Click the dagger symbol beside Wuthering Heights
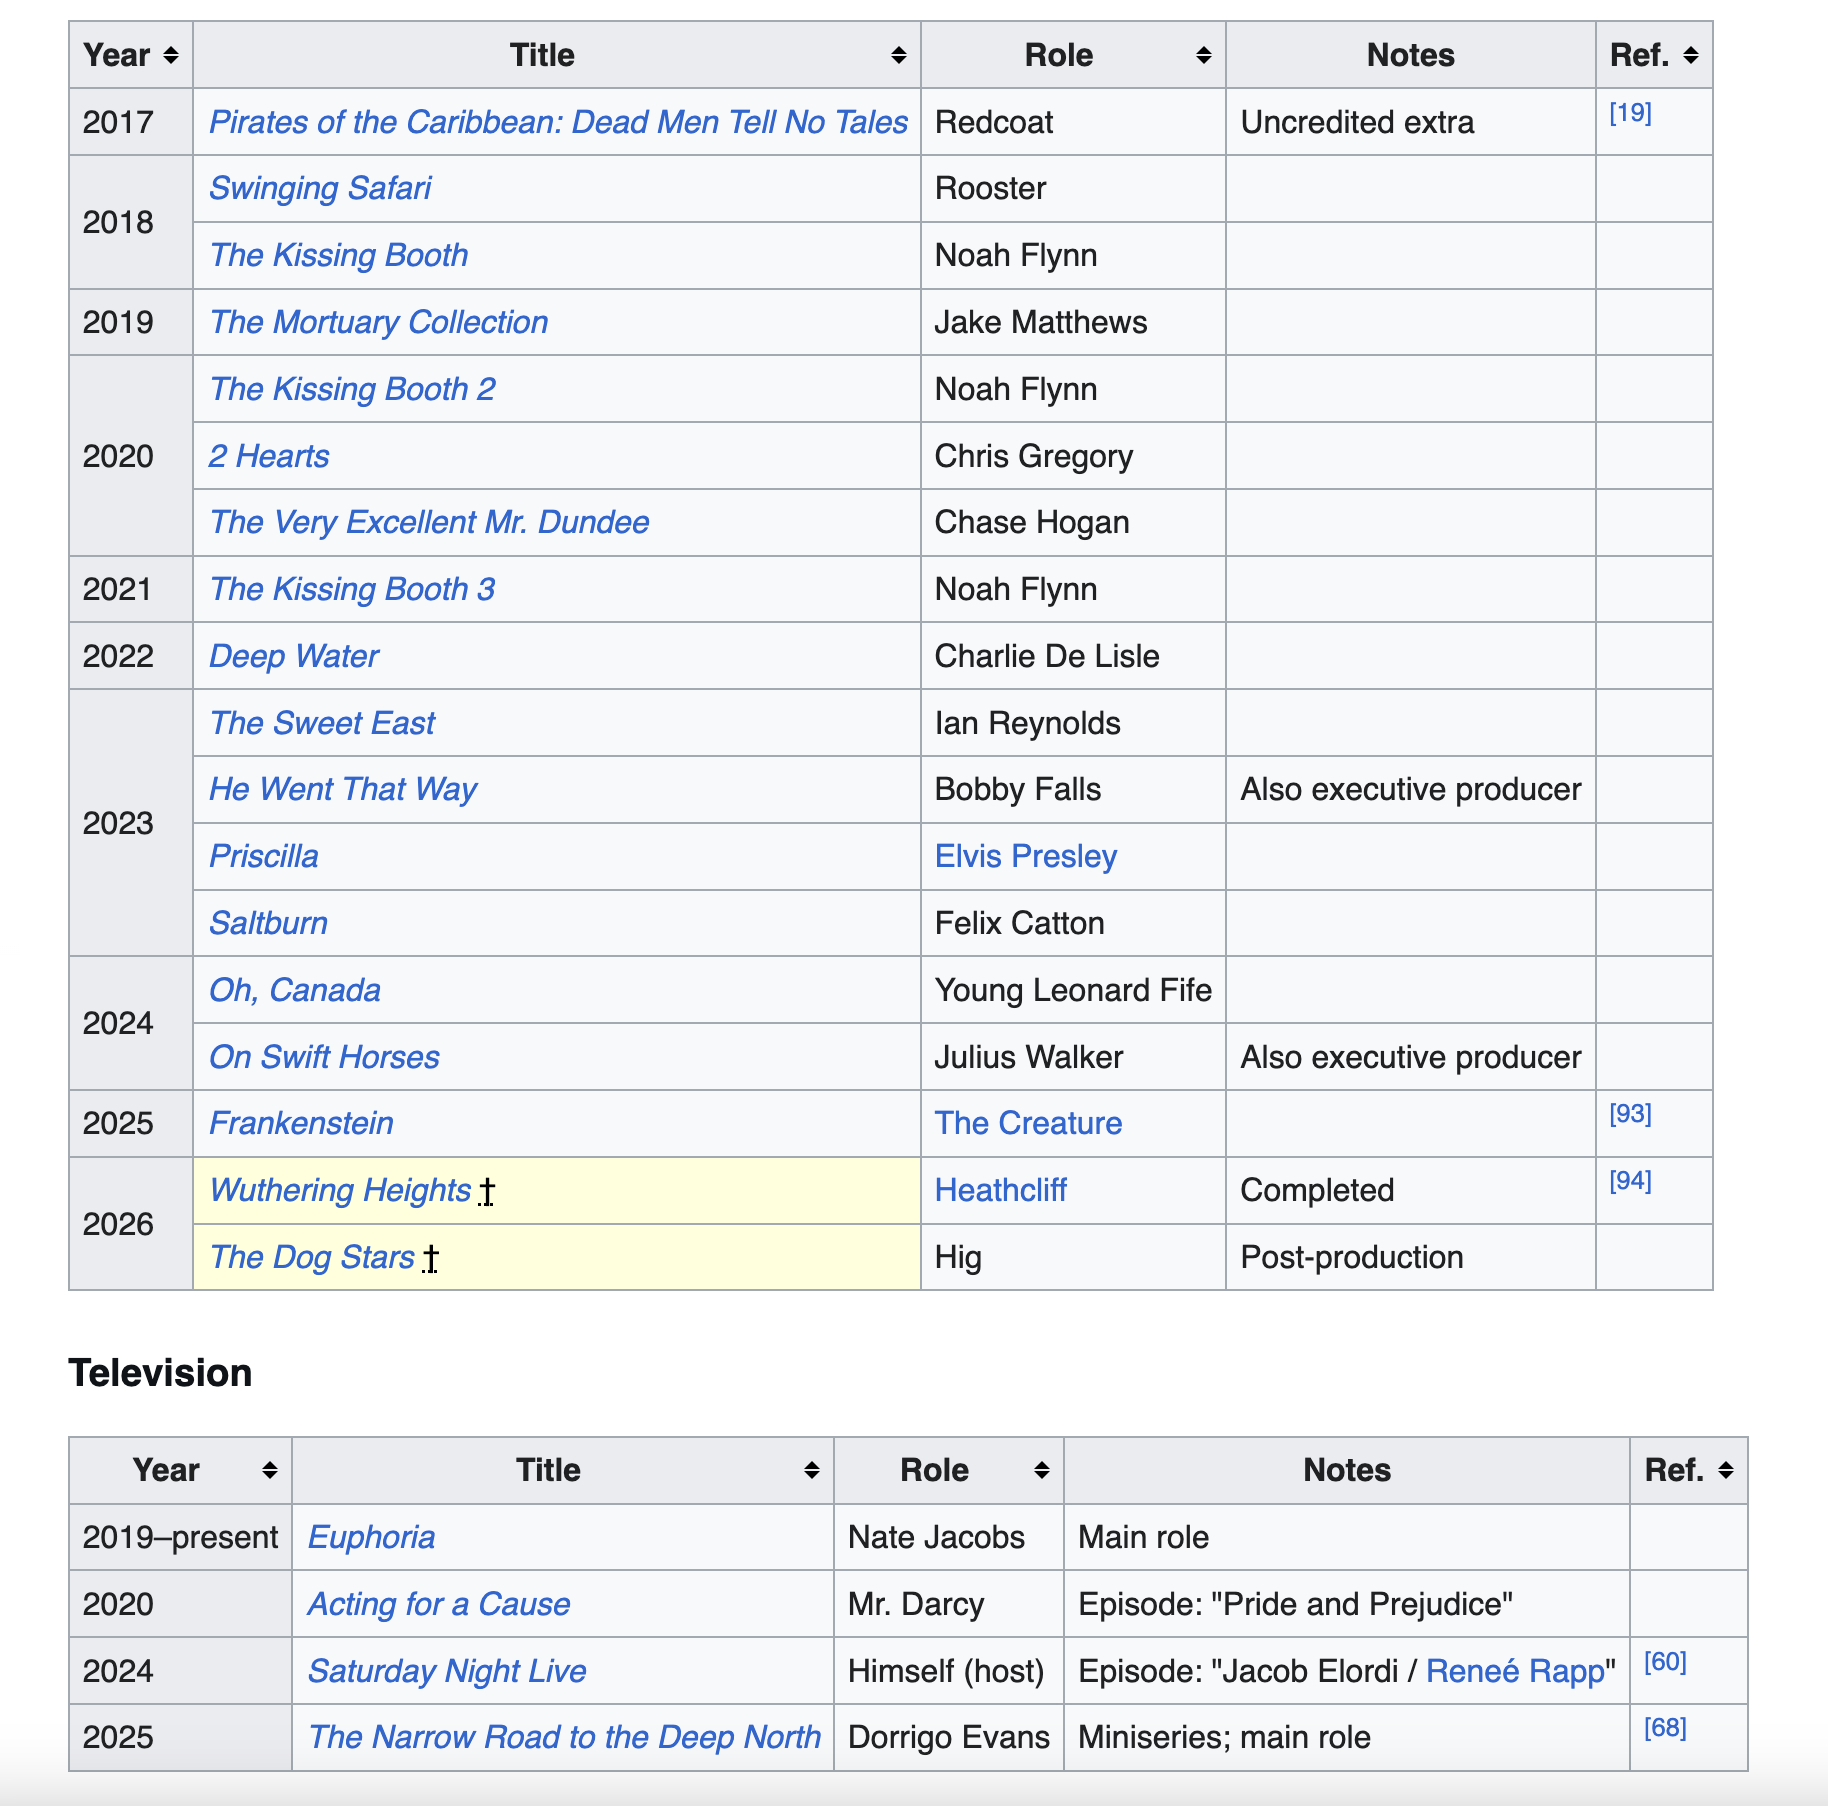This screenshot has height=1806, width=1828. (x=486, y=1192)
